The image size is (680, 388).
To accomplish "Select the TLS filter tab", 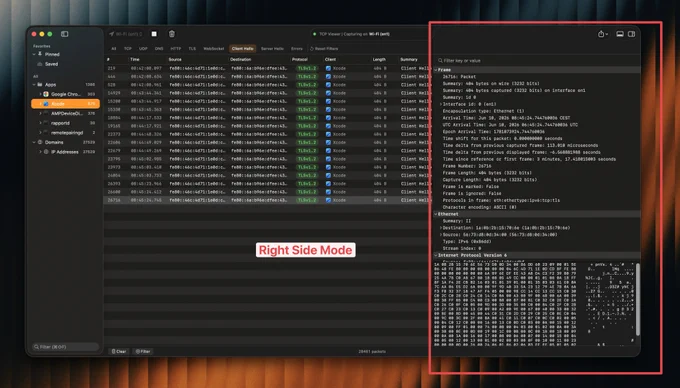I will [x=192, y=49].
